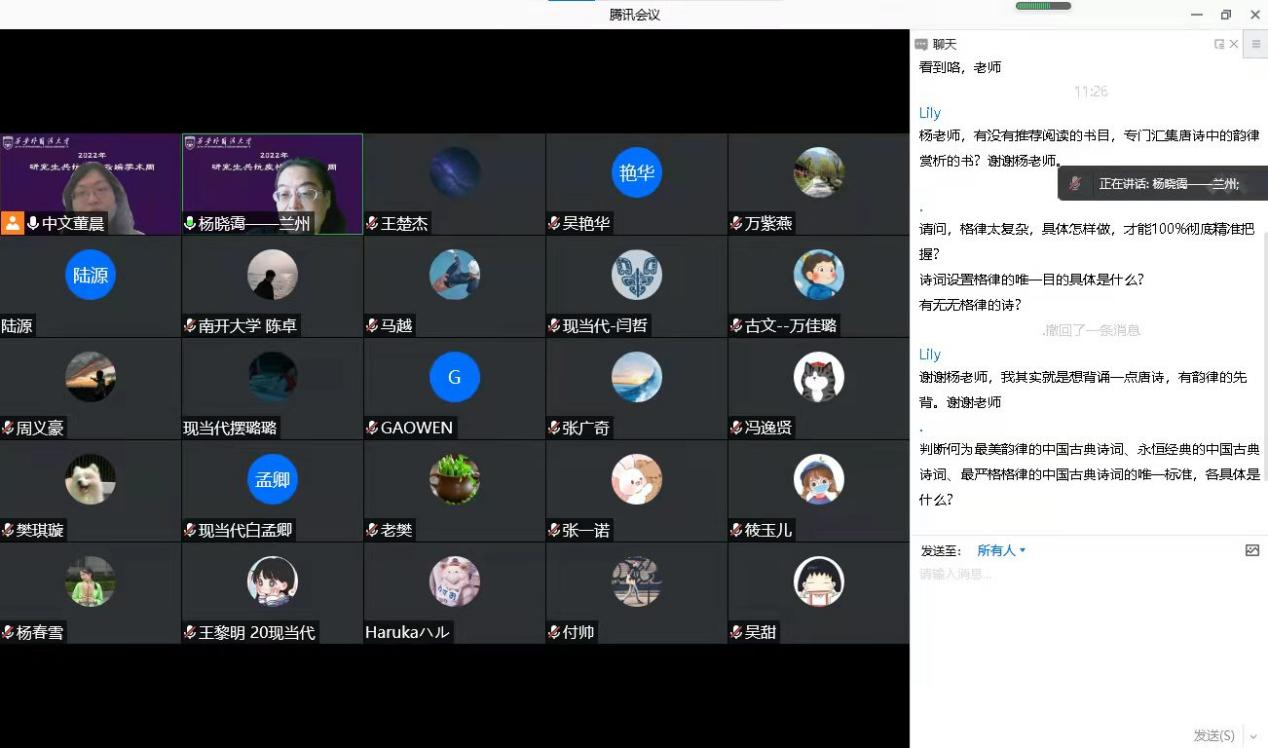The width and height of the screenshot is (1268, 748).
Task: Click the 艳华 avatar of 吴艳华
Action: click(637, 173)
